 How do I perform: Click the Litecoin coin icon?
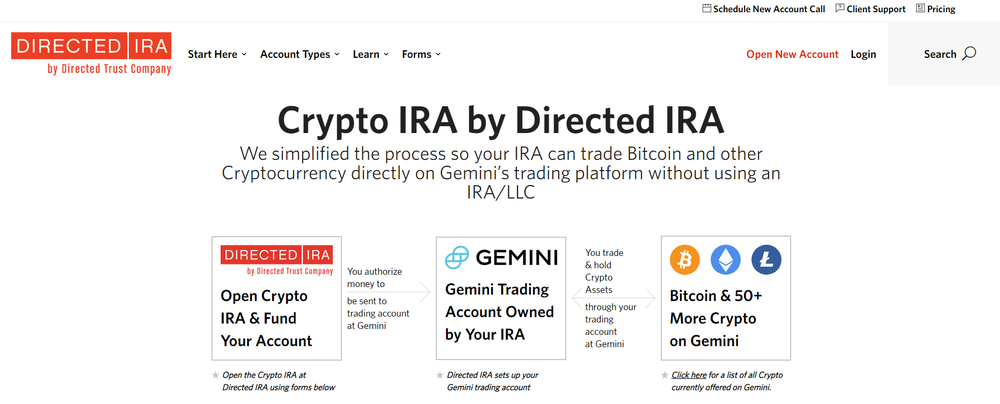(x=767, y=260)
